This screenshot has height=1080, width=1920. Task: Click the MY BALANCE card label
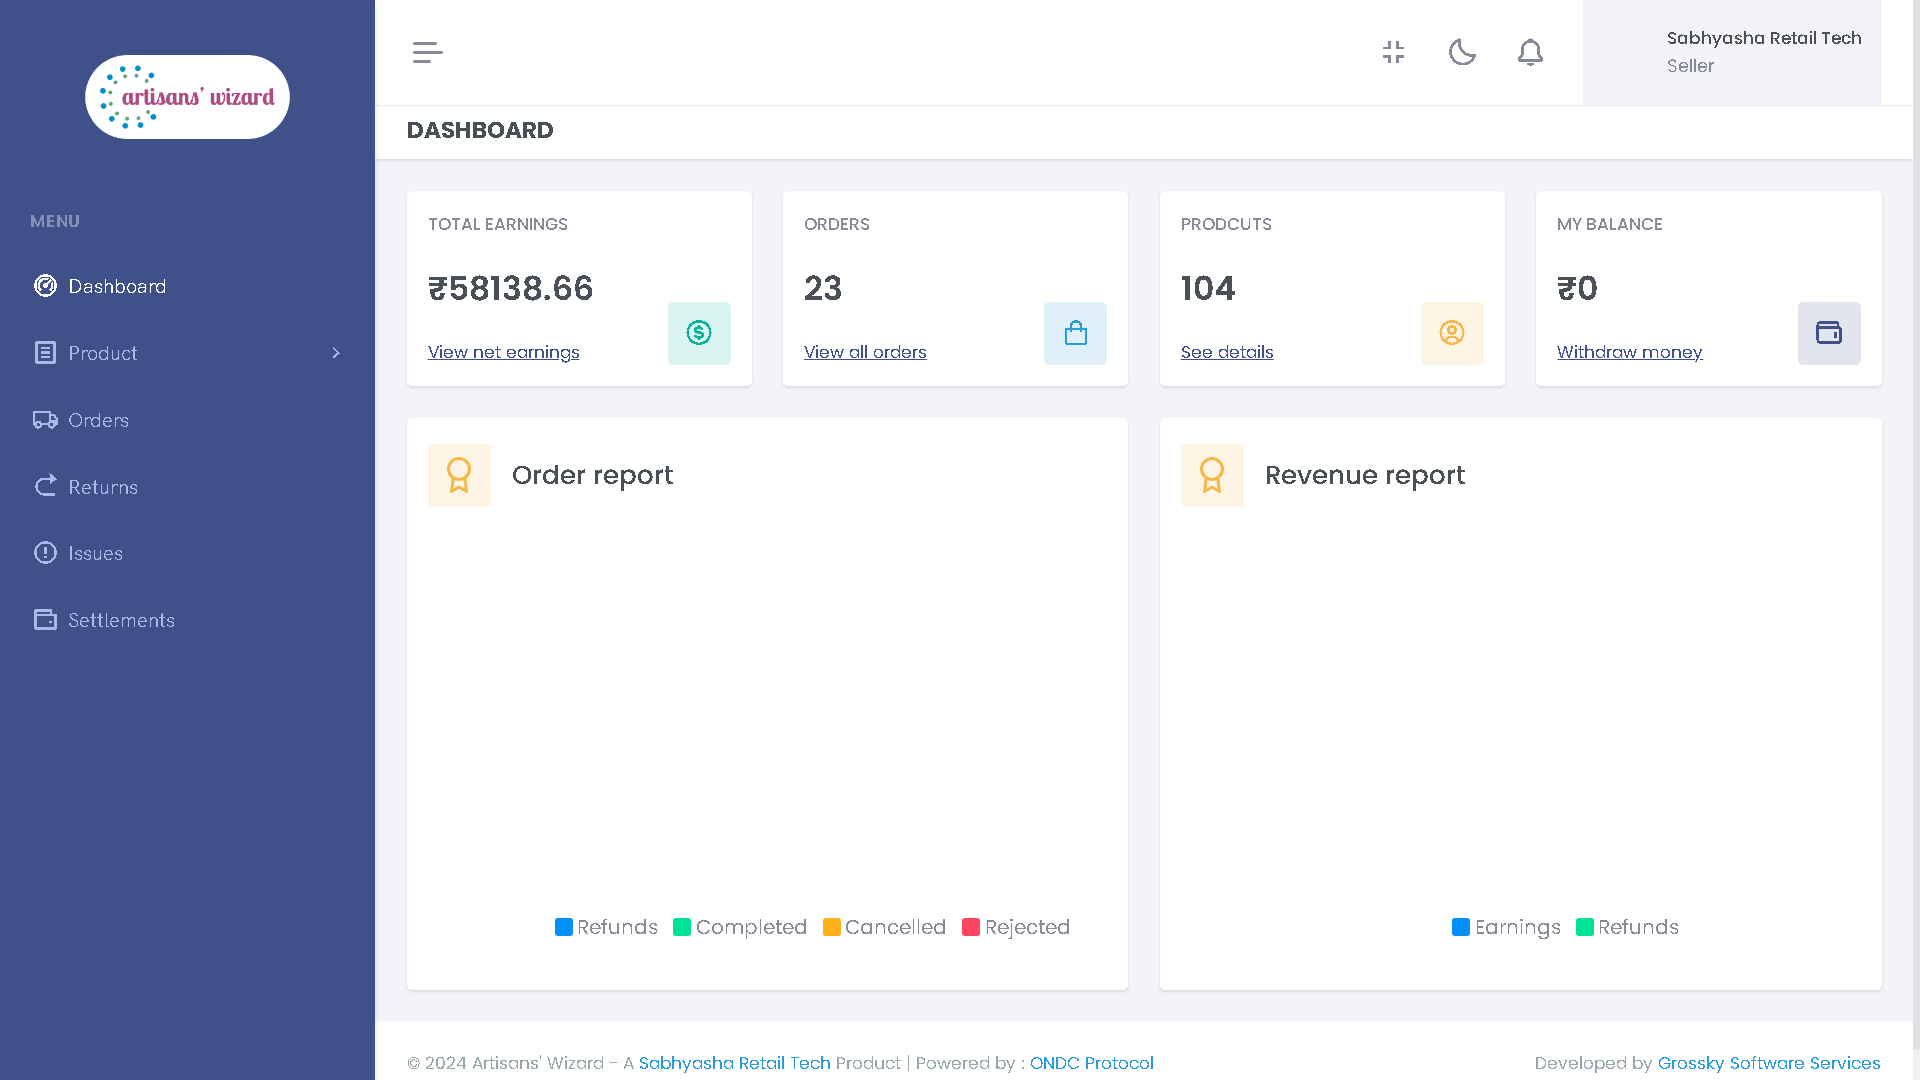[x=1609, y=224]
